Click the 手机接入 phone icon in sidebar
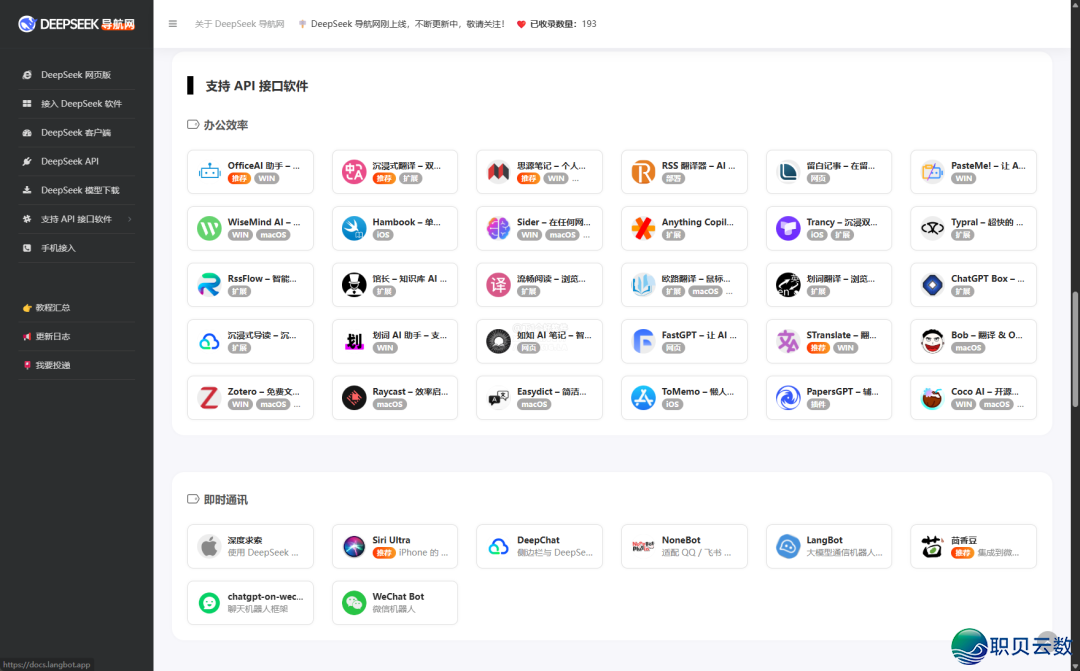The width and height of the screenshot is (1080, 671). pos(27,248)
